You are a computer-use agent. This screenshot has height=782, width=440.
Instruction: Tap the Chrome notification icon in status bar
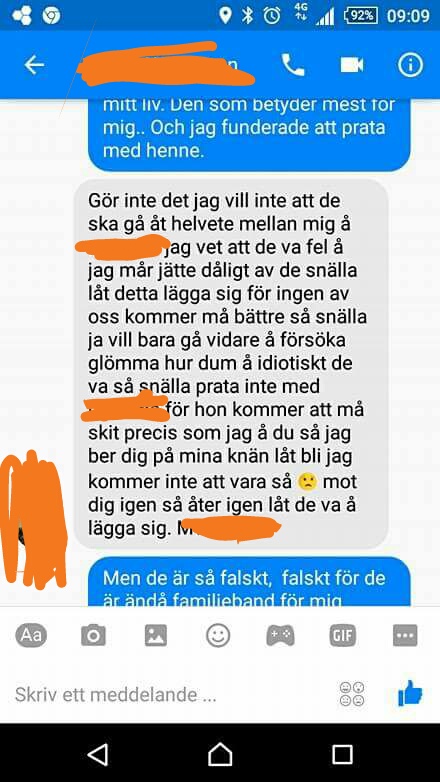[51, 15]
